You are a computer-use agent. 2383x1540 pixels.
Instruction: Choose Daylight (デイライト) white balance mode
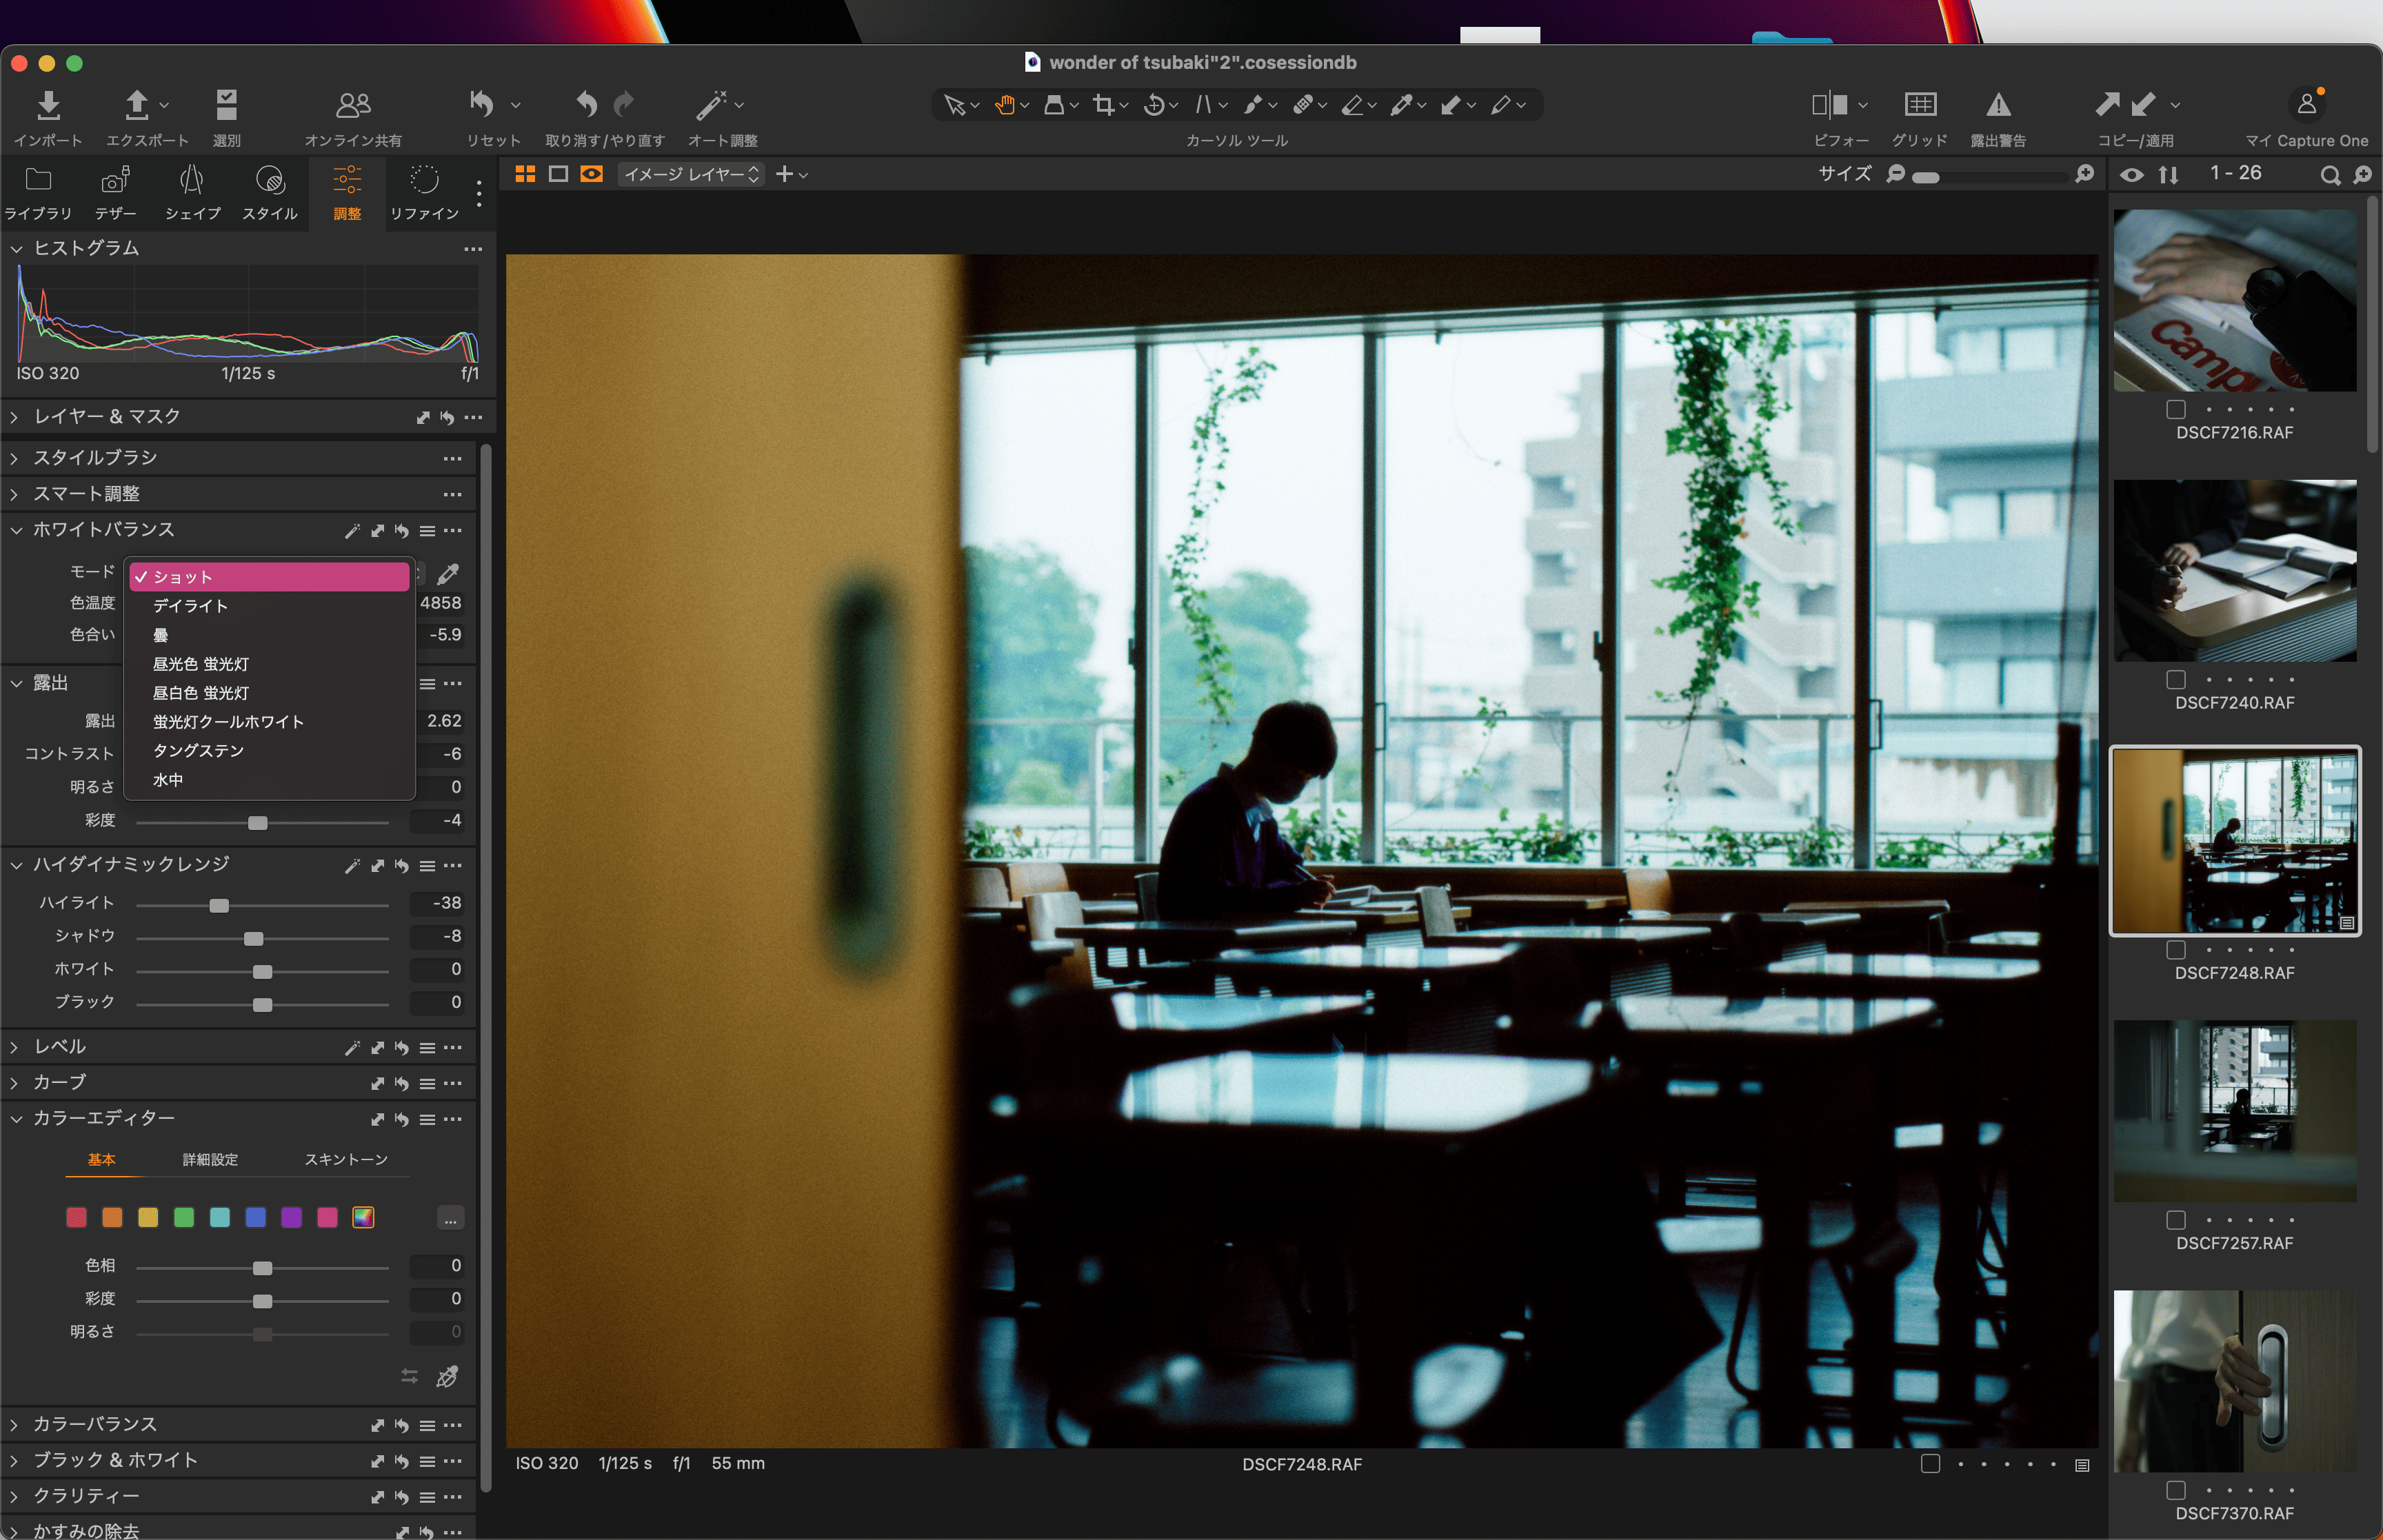[x=270, y=606]
